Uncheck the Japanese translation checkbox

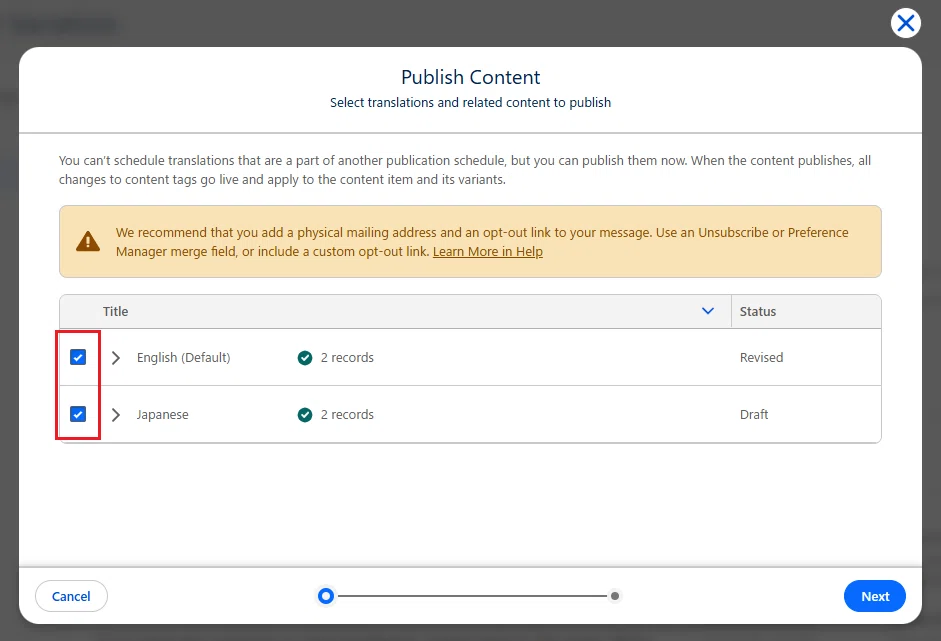78,414
